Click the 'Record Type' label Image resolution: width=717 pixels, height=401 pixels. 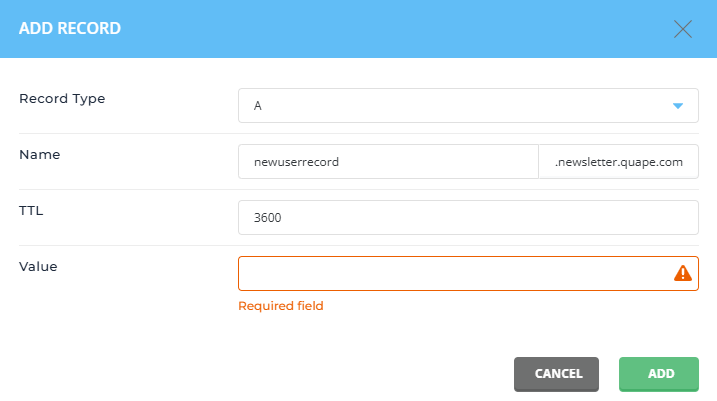[62, 99]
